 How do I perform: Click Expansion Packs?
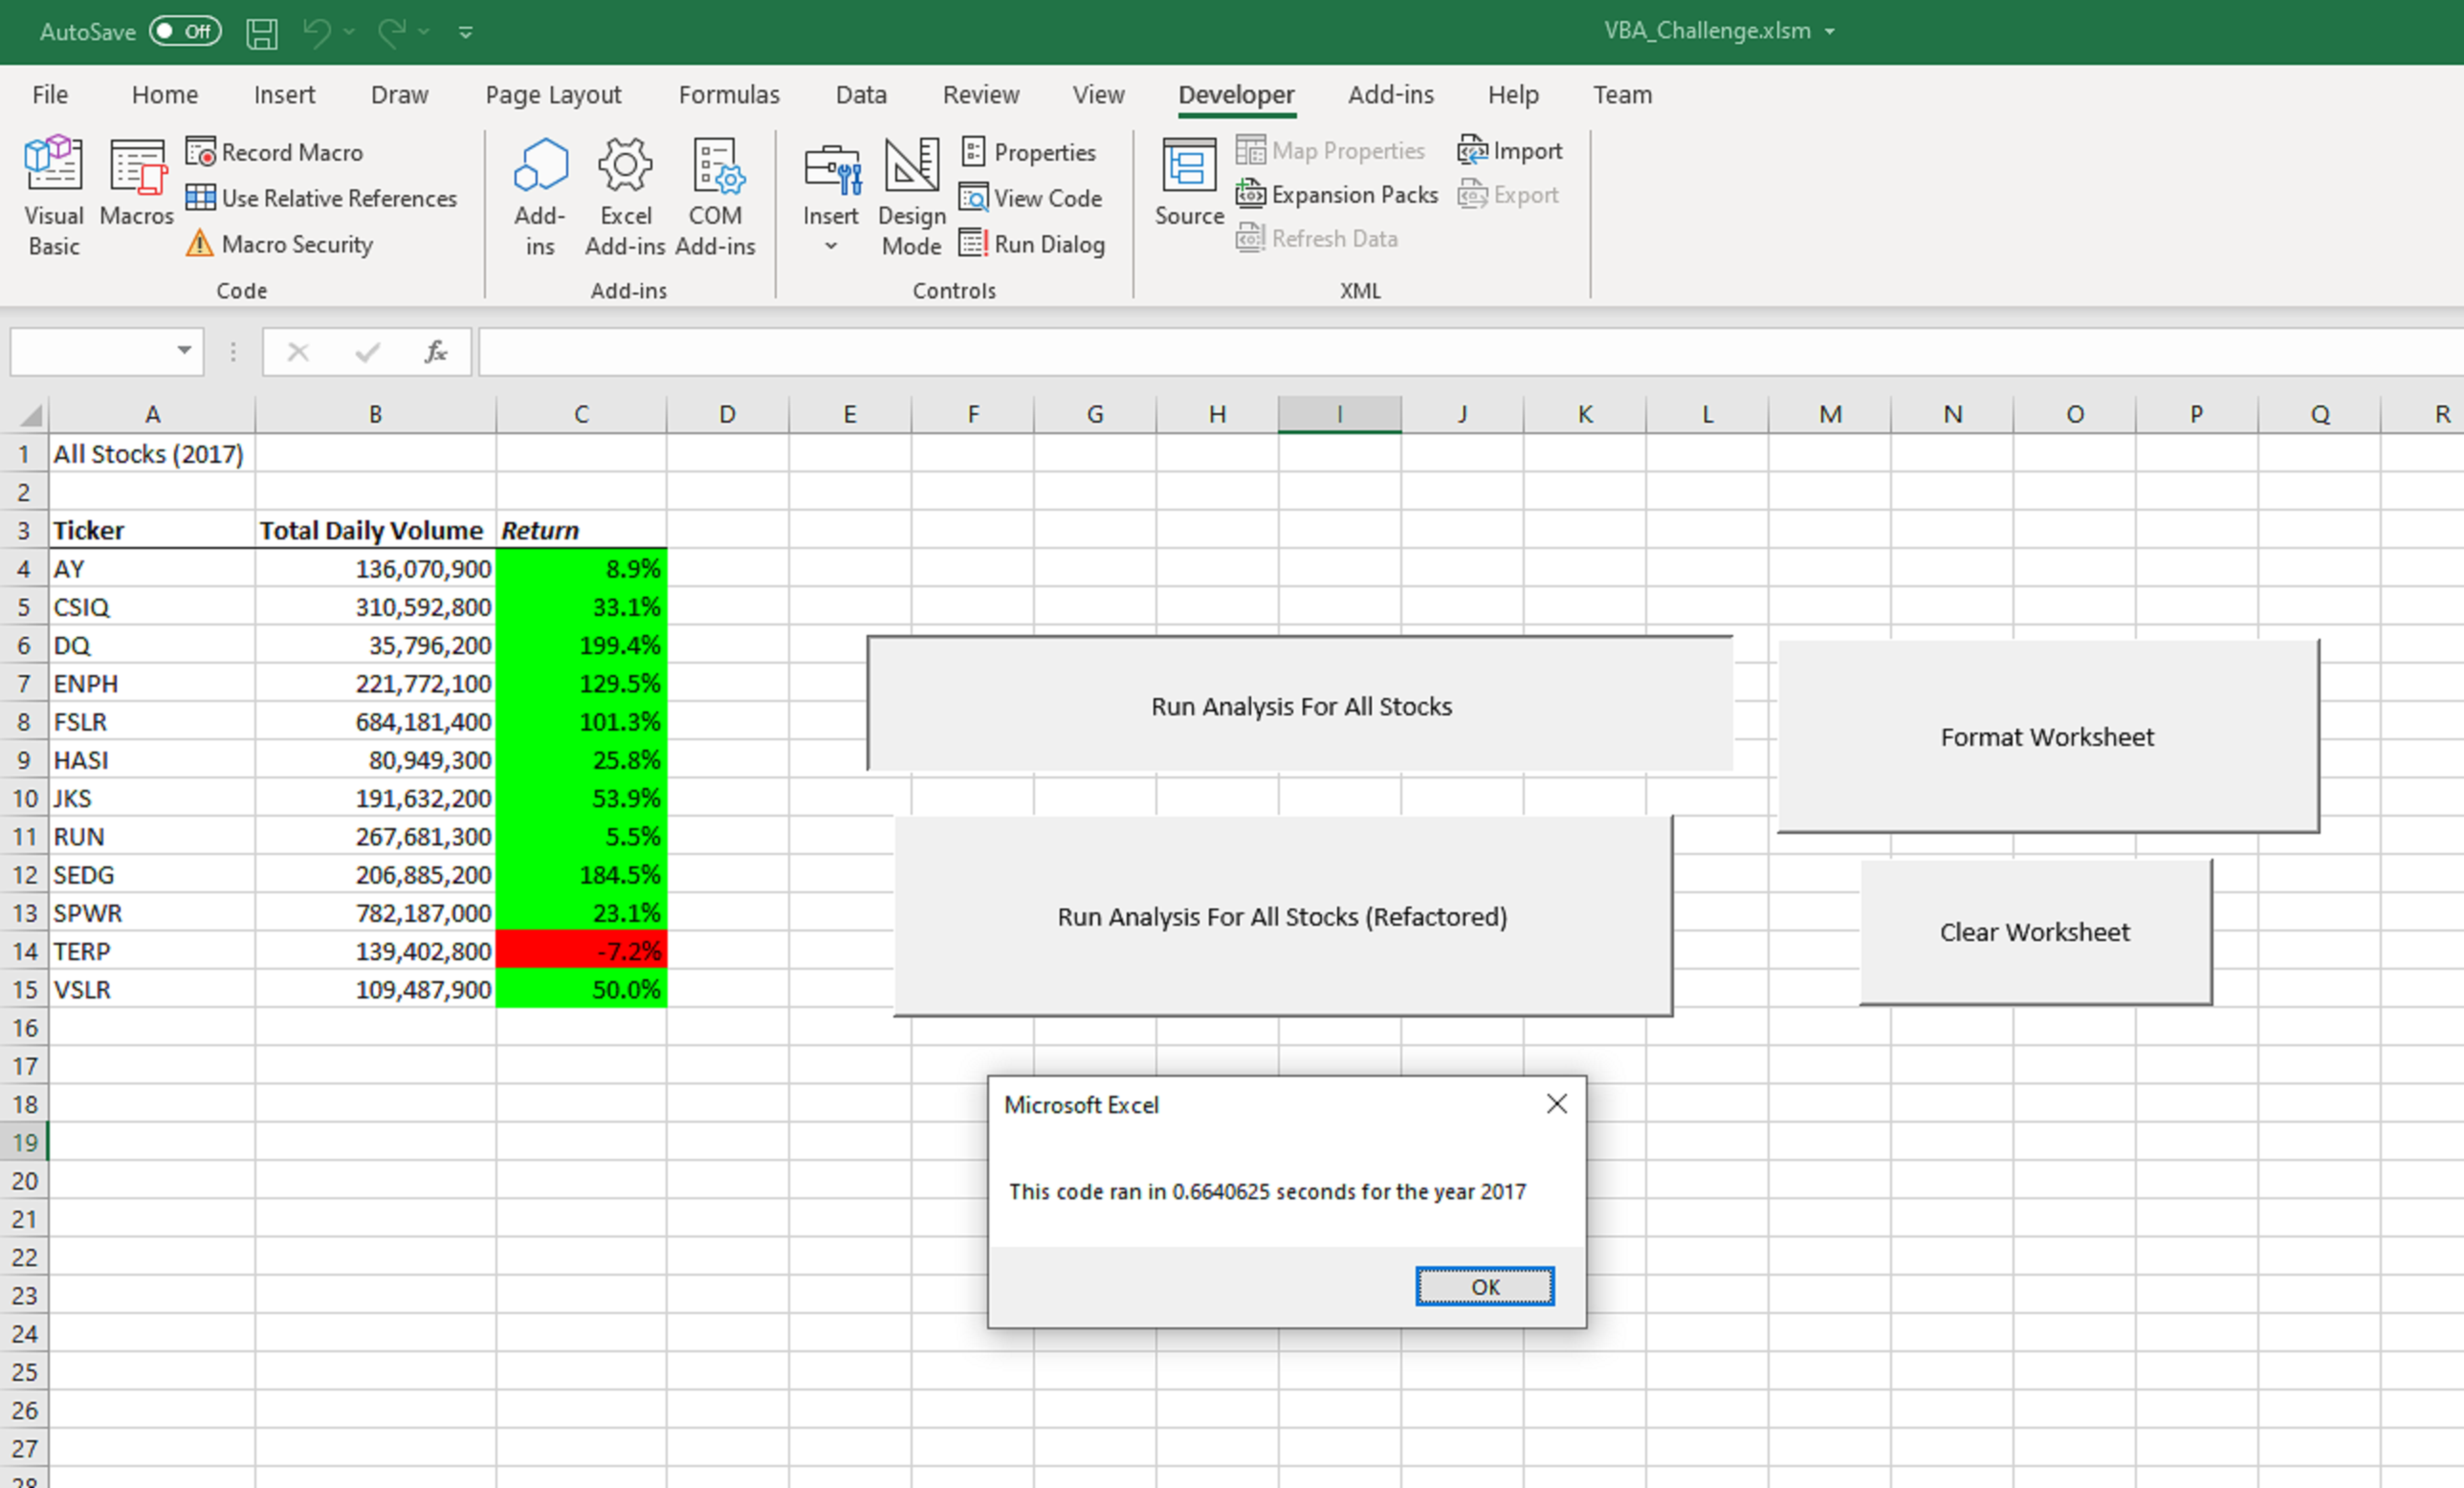1337,194
